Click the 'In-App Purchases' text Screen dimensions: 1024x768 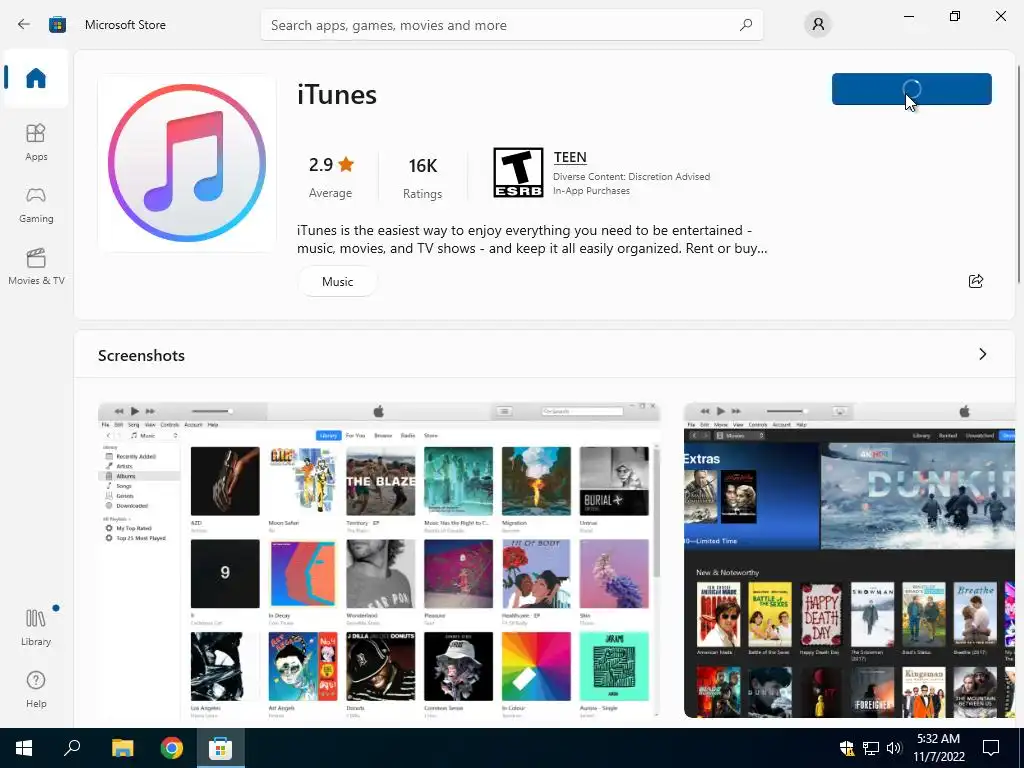point(592,191)
